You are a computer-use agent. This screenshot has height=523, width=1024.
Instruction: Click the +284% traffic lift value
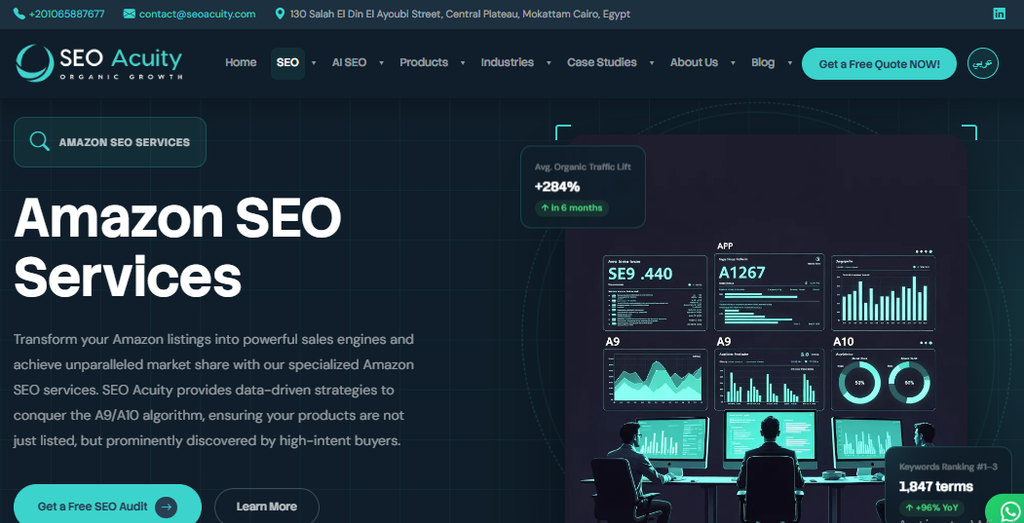[x=557, y=187]
